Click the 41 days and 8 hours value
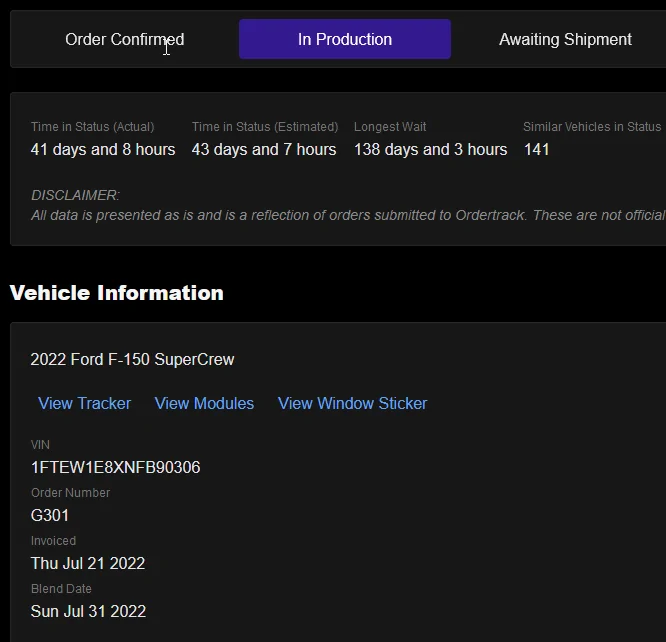 103,149
